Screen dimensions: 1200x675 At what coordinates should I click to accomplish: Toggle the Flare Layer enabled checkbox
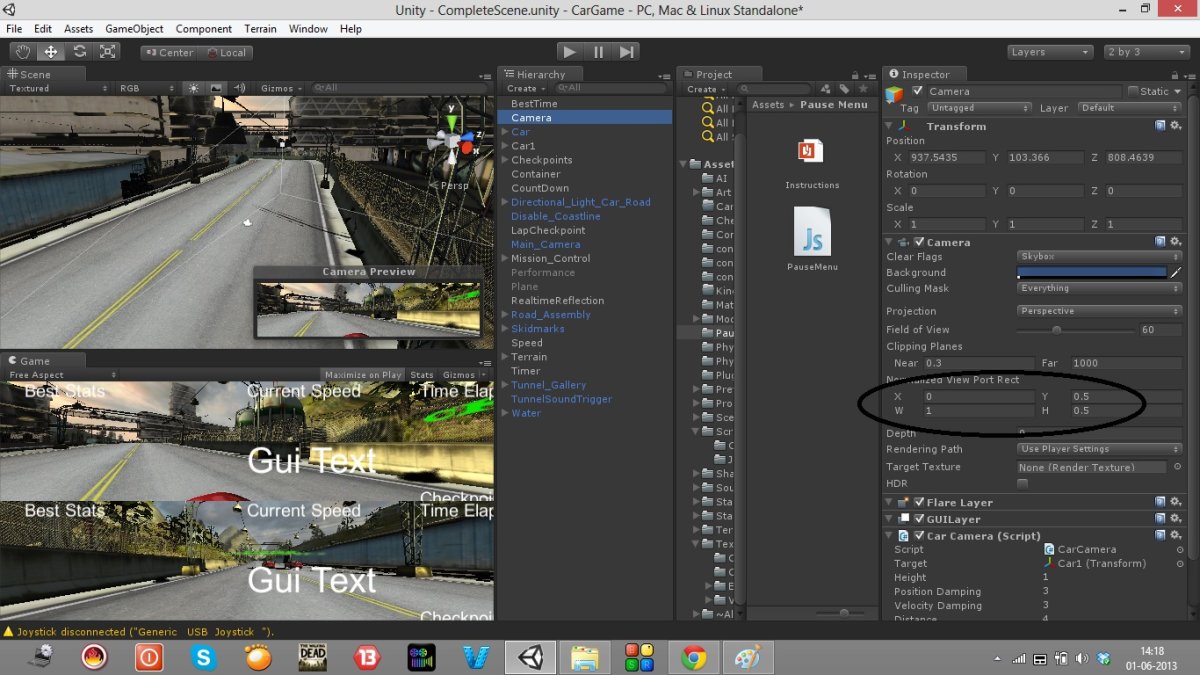point(919,502)
